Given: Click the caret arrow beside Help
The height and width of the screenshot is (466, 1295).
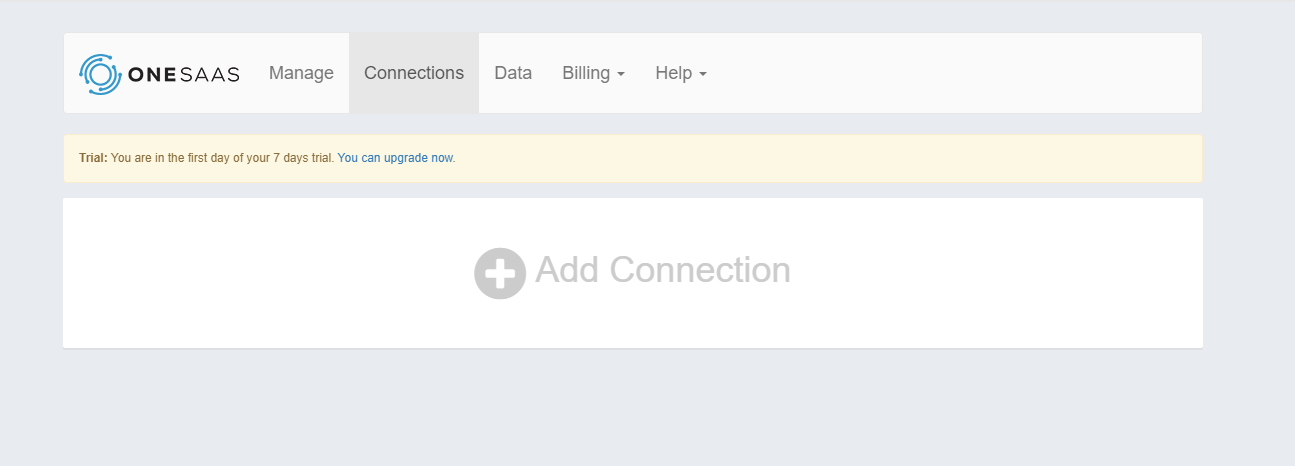Looking at the screenshot, I should (x=703, y=75).
